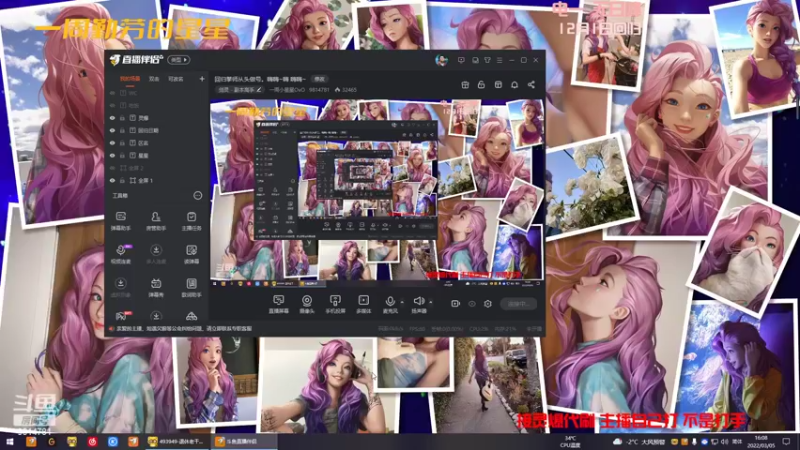
Task: Click the PK tool icon with red badge
Action: tap(121, 316)
